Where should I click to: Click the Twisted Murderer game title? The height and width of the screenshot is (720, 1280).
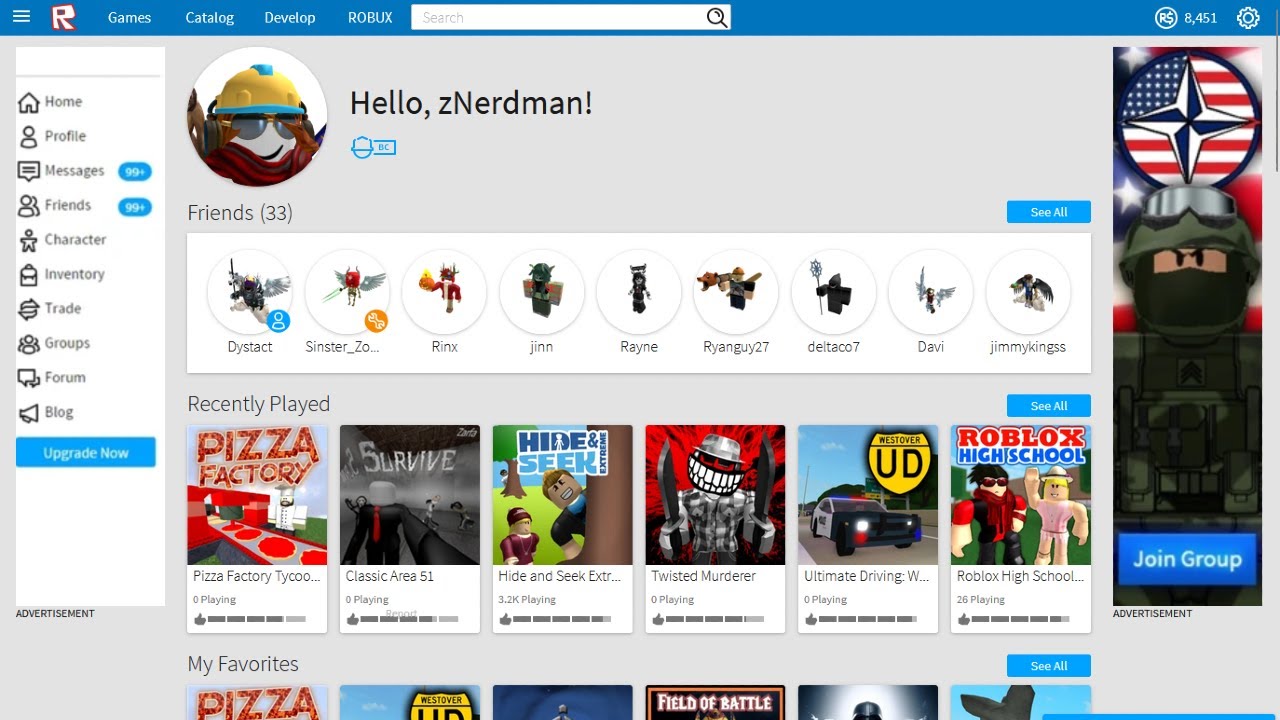click(x=704, y=576)
